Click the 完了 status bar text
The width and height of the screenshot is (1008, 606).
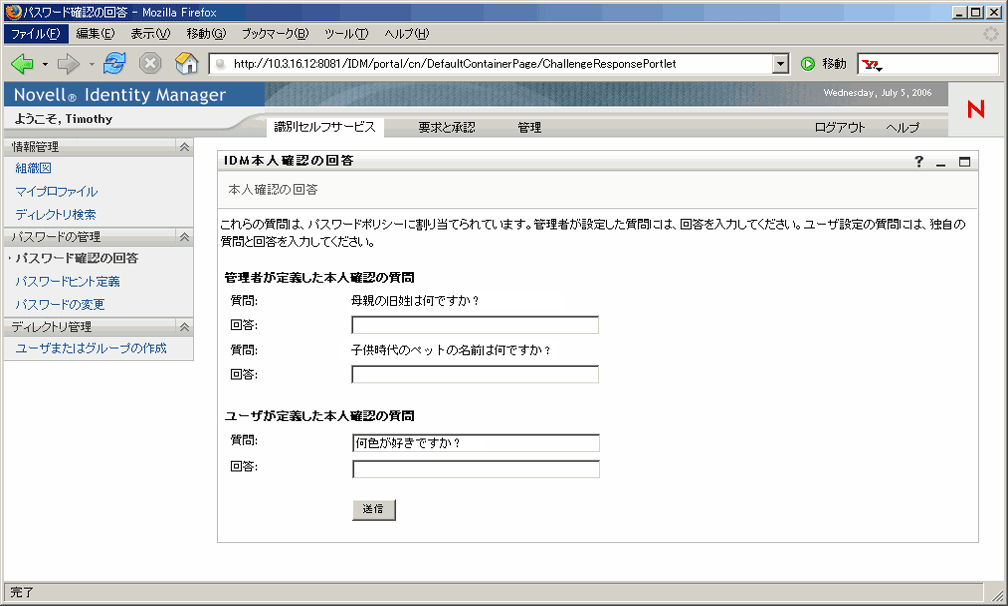[22, 593]
